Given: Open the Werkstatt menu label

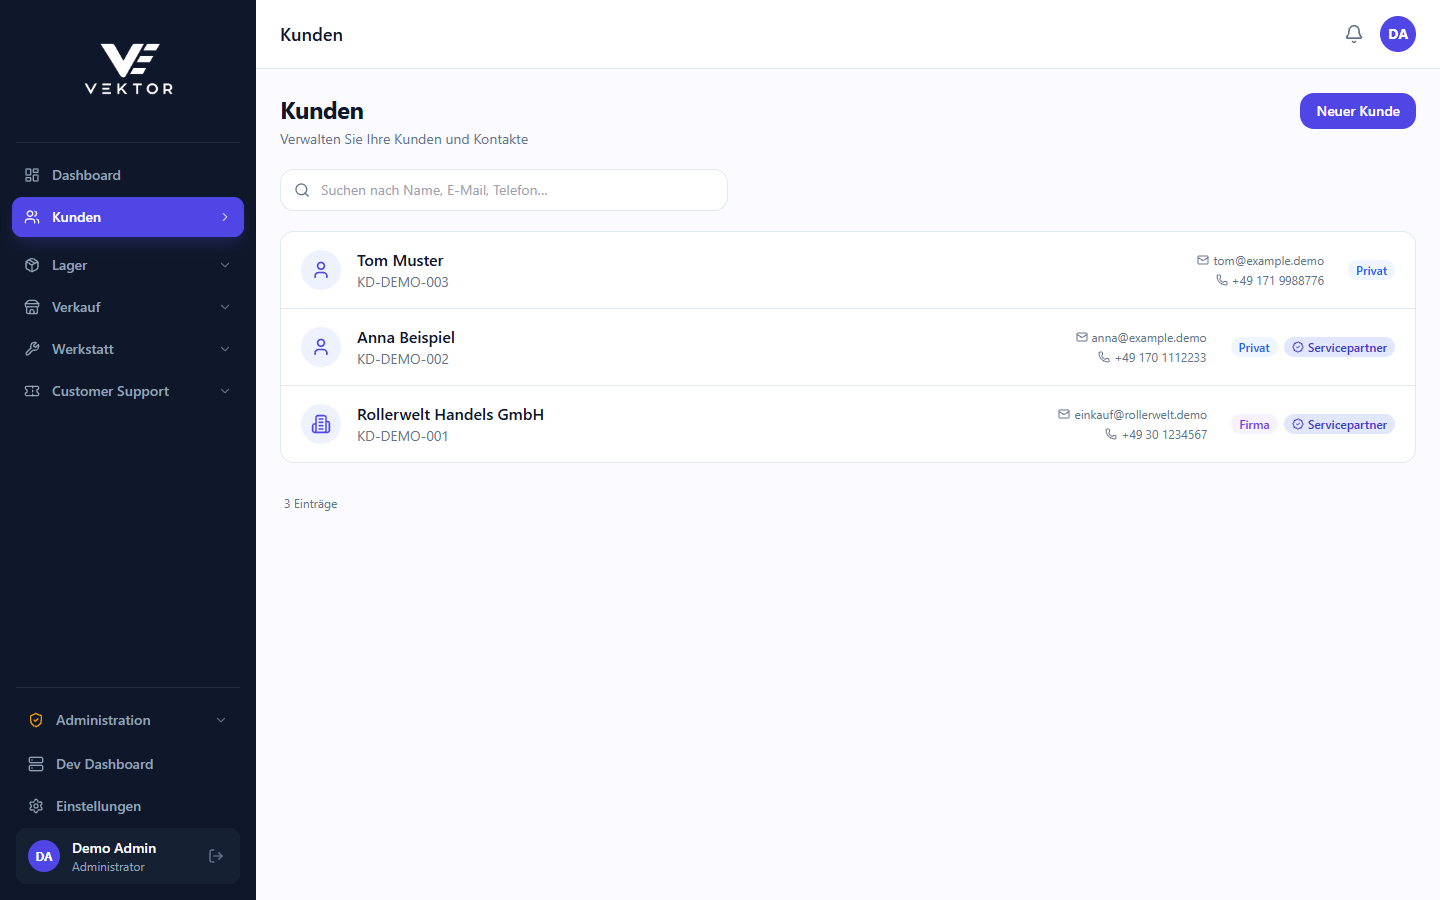Looking at the screenshot, I should 83,349.
